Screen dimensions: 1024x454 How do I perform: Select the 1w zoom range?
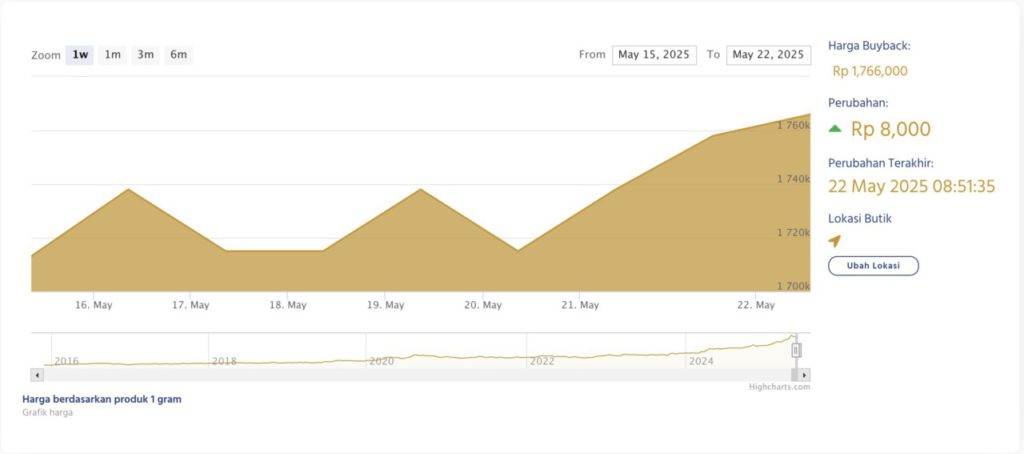80,55
